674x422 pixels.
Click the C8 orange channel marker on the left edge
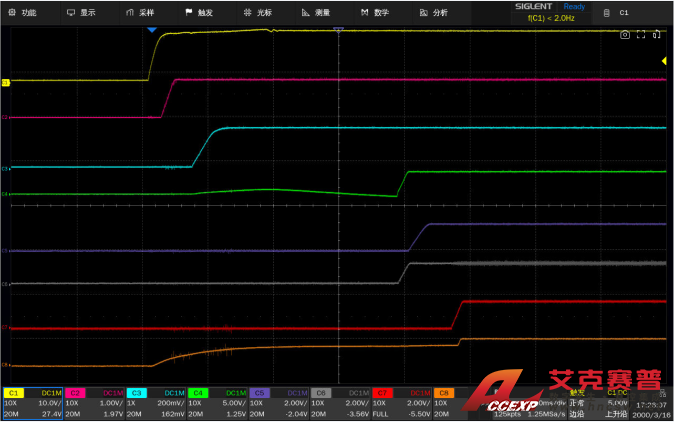pos(5,364)
